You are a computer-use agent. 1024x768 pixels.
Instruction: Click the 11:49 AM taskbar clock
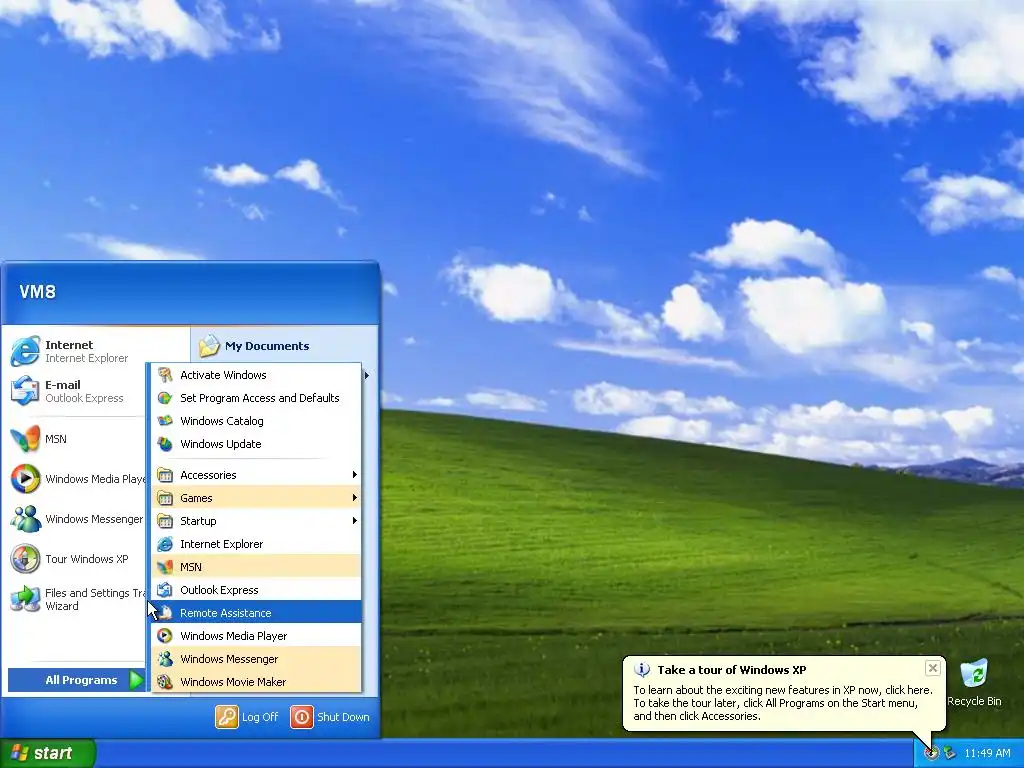[x=987, y=753]
